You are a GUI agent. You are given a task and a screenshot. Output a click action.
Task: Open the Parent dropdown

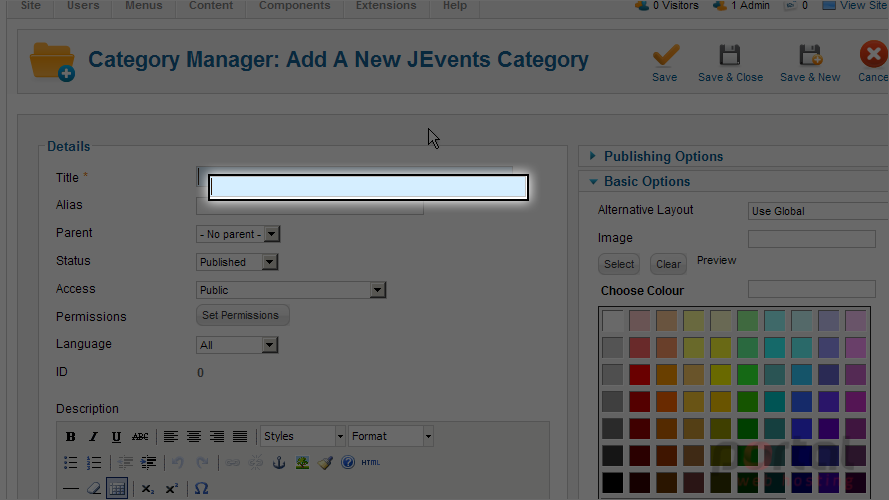[238, 234]
